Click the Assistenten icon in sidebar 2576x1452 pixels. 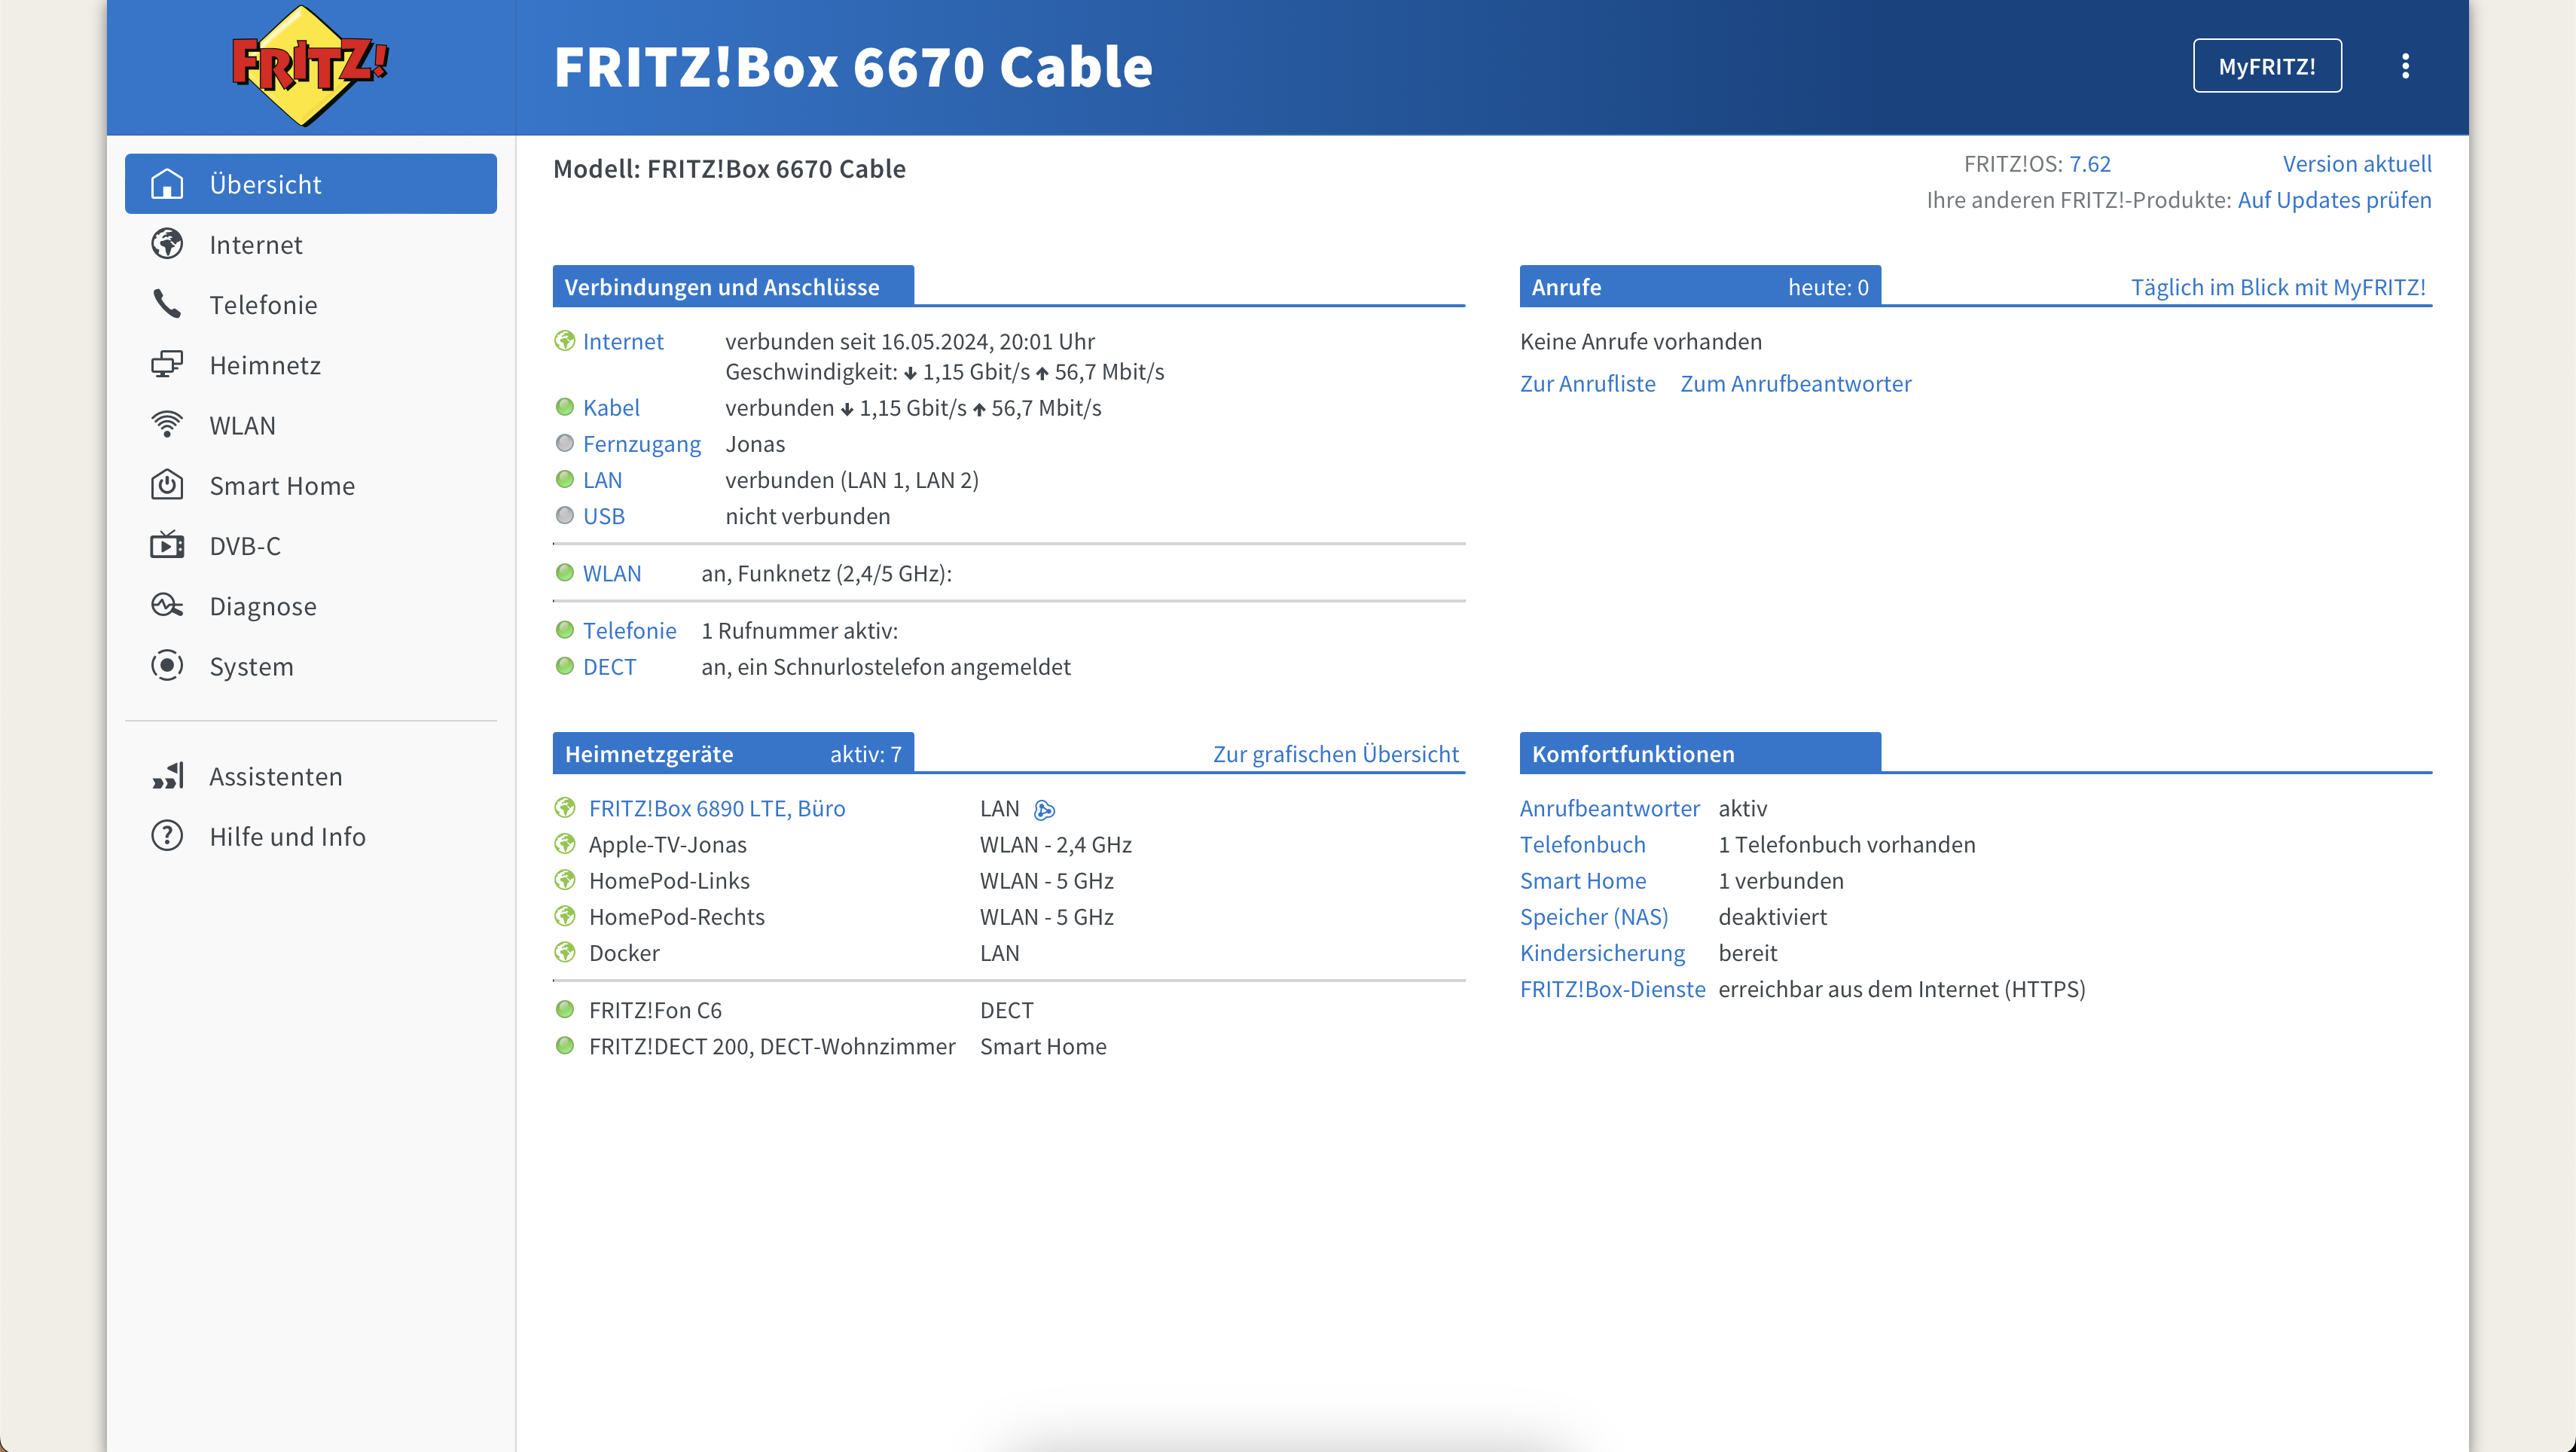coord(167,776)
